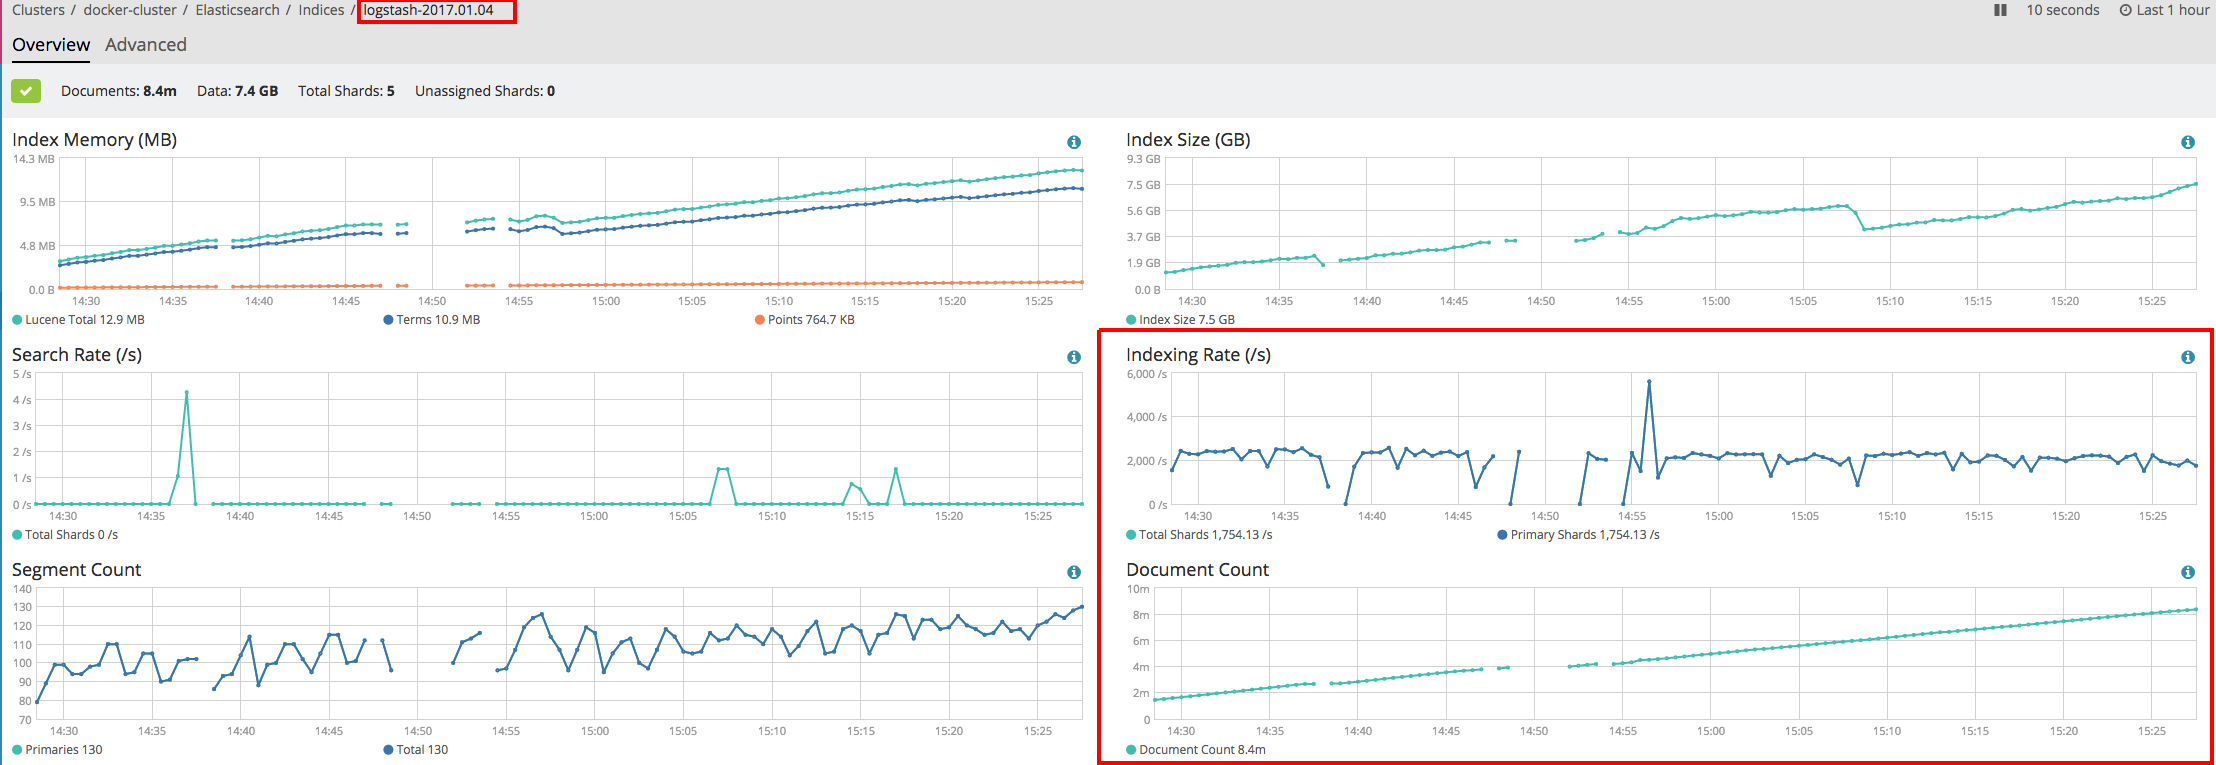Go to Elasticsearch breadcrumb
This screenshot has height=765, width=2216.
(x=237, y=10)
